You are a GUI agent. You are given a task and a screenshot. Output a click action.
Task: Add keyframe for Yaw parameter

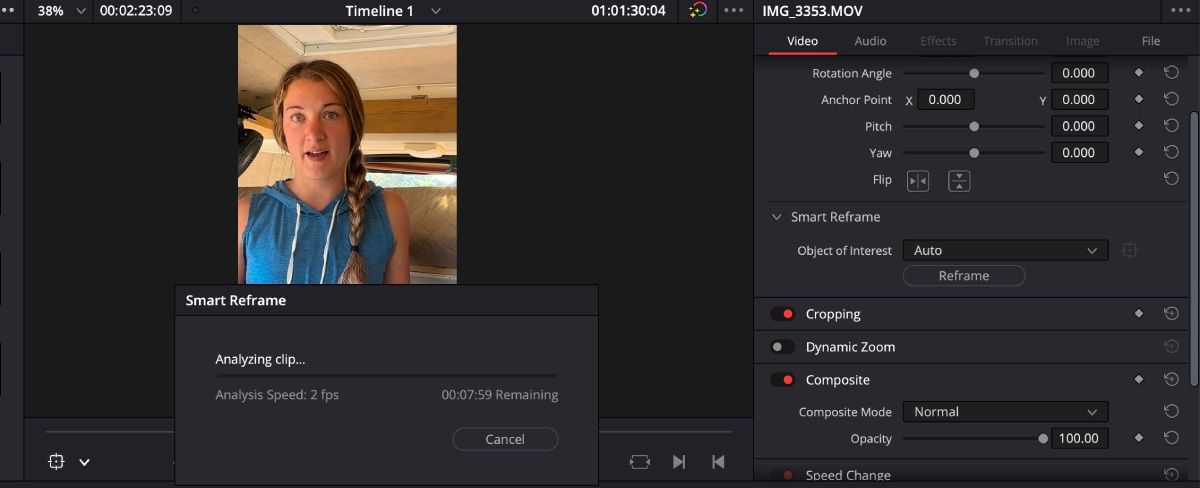click(x=1138, y=153)
